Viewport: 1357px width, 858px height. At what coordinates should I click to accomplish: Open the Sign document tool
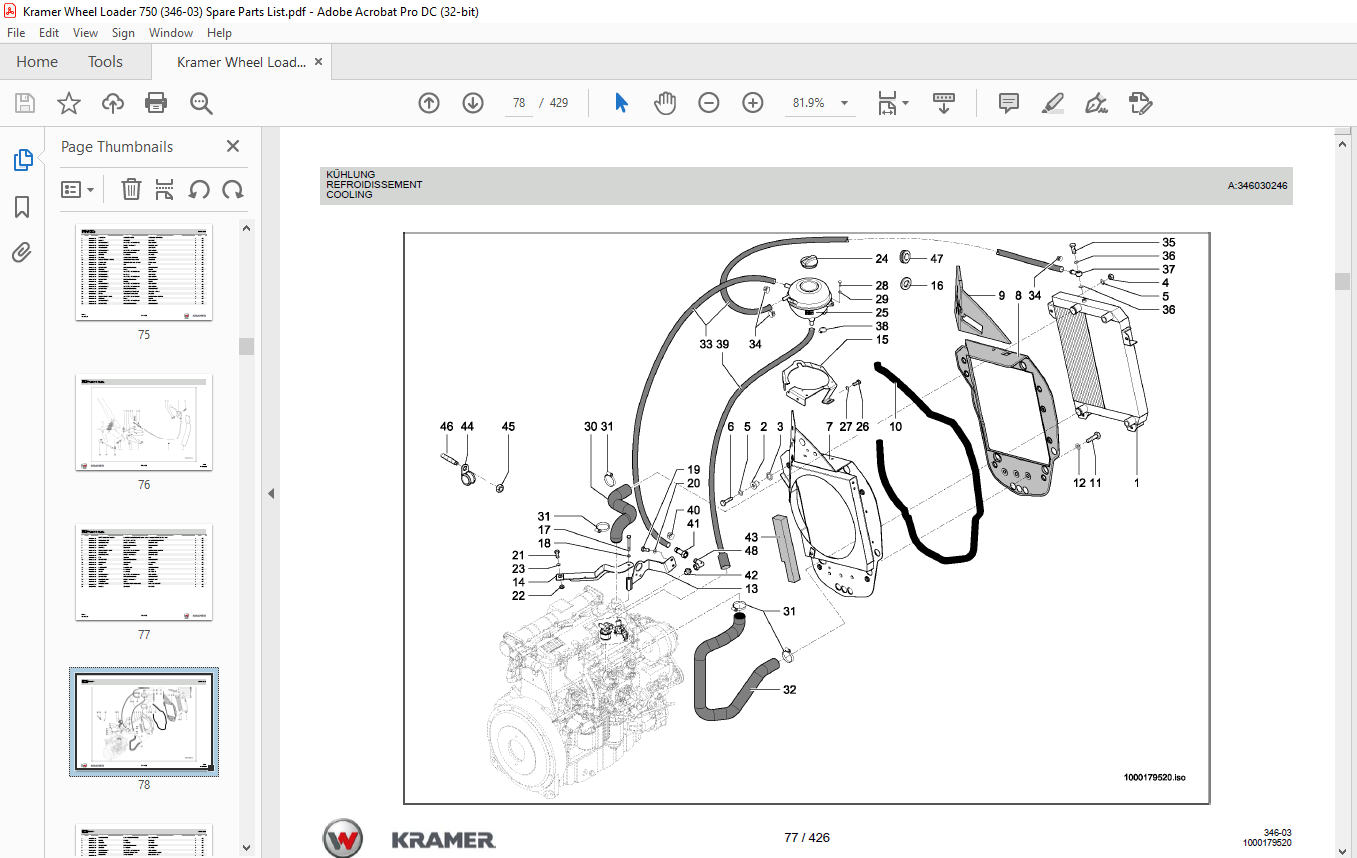pos(1096,103)
